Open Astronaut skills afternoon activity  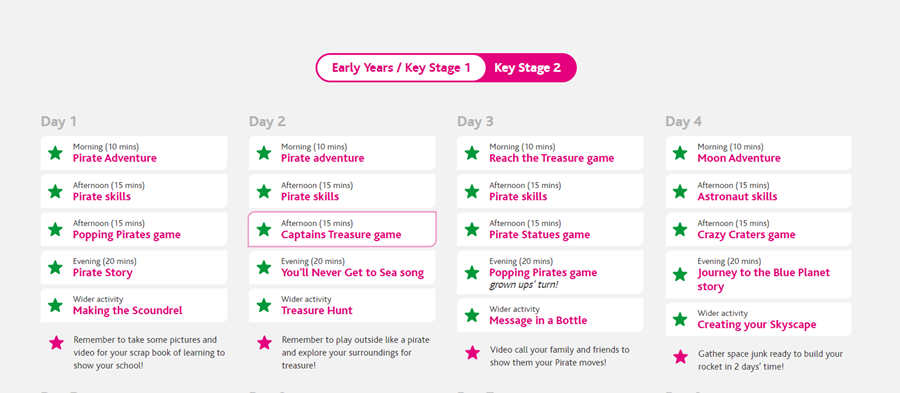758,191
